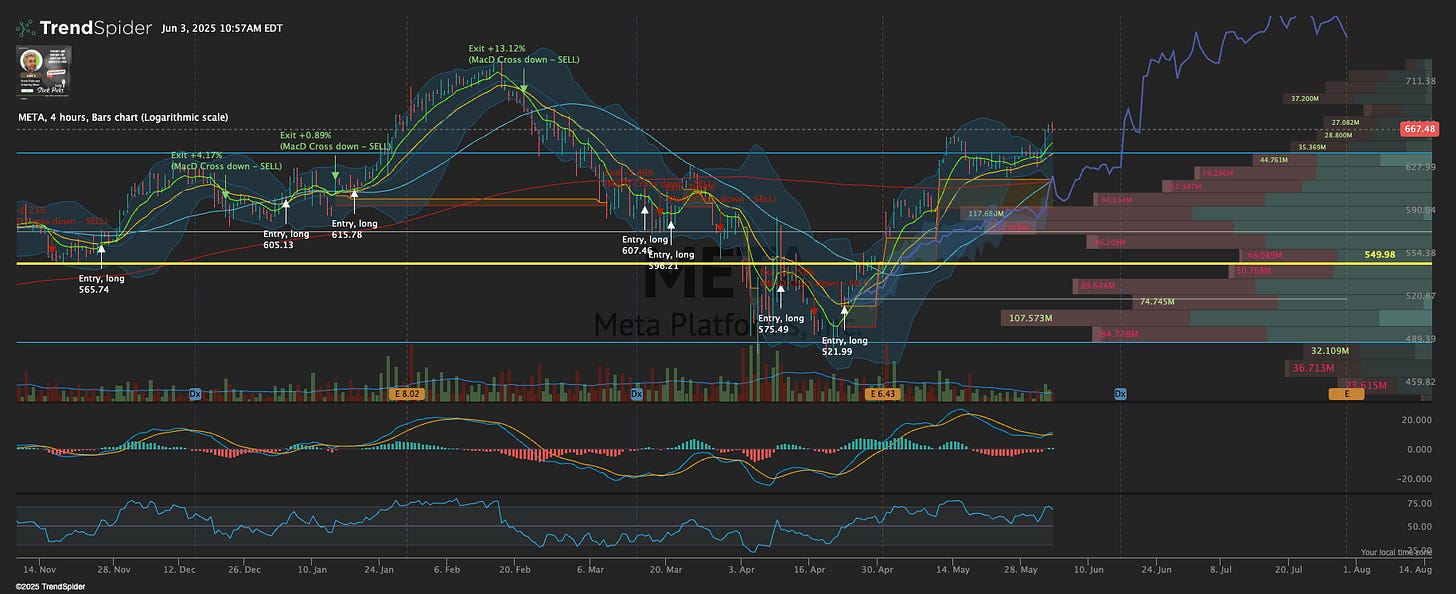Click the March Dx dividend marker
The image size is (1456, 594).
(x=636, y=394)
